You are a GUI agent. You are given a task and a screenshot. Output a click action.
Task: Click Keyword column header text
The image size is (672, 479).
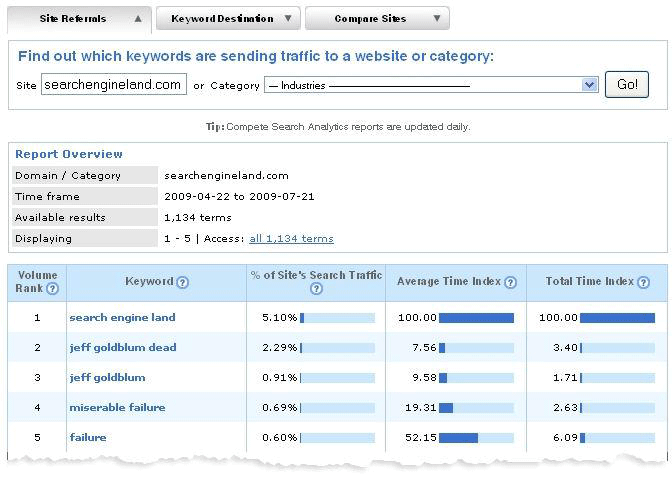(x=149, y=281)
